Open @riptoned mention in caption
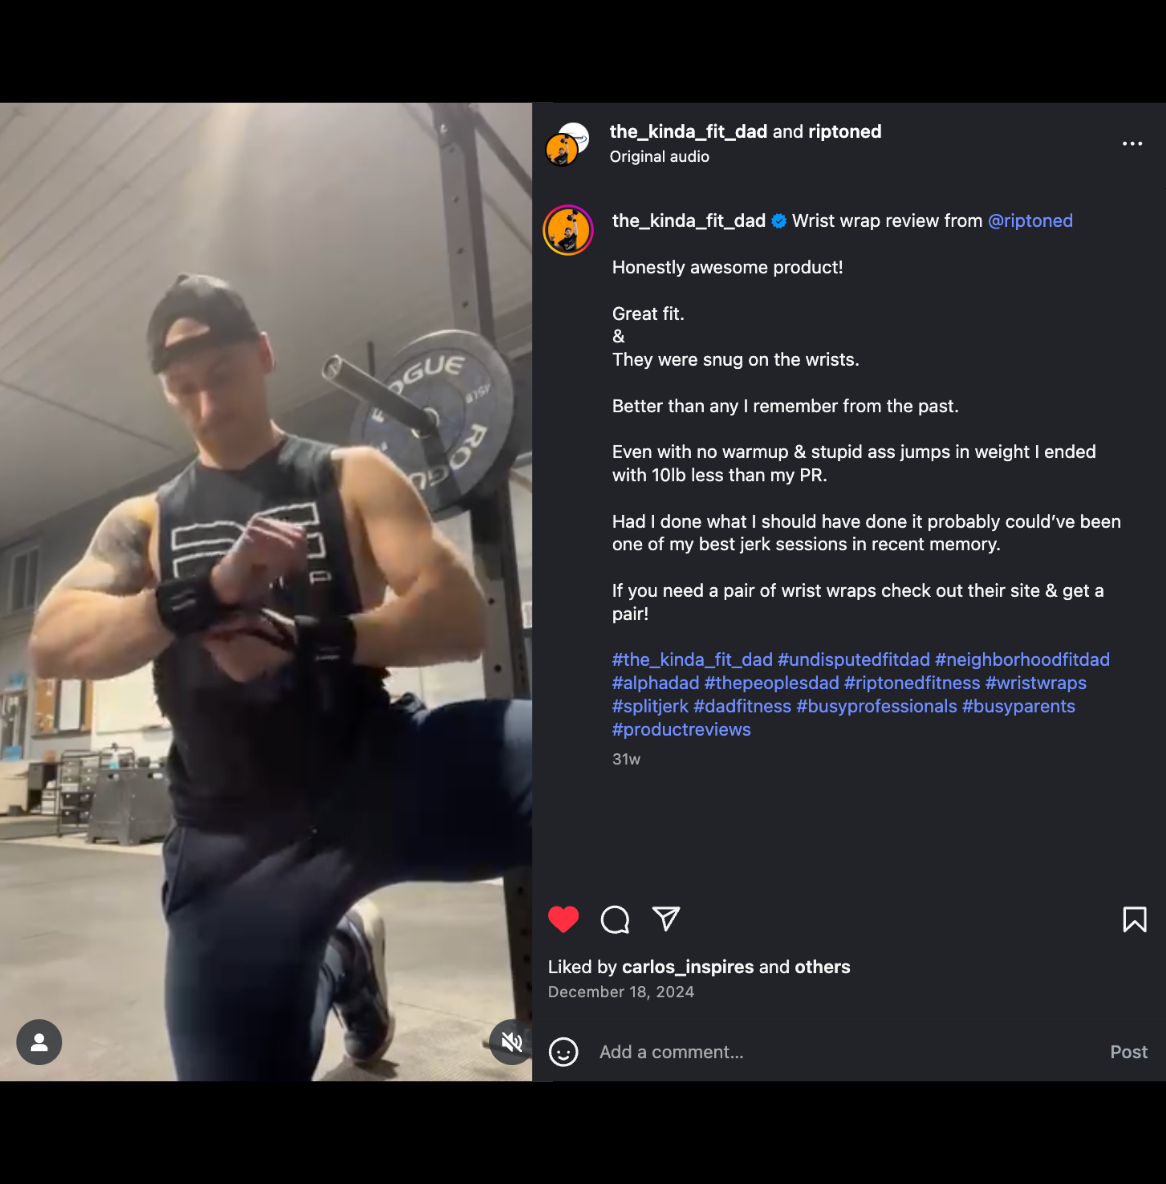 click(x=1030, y=221)
